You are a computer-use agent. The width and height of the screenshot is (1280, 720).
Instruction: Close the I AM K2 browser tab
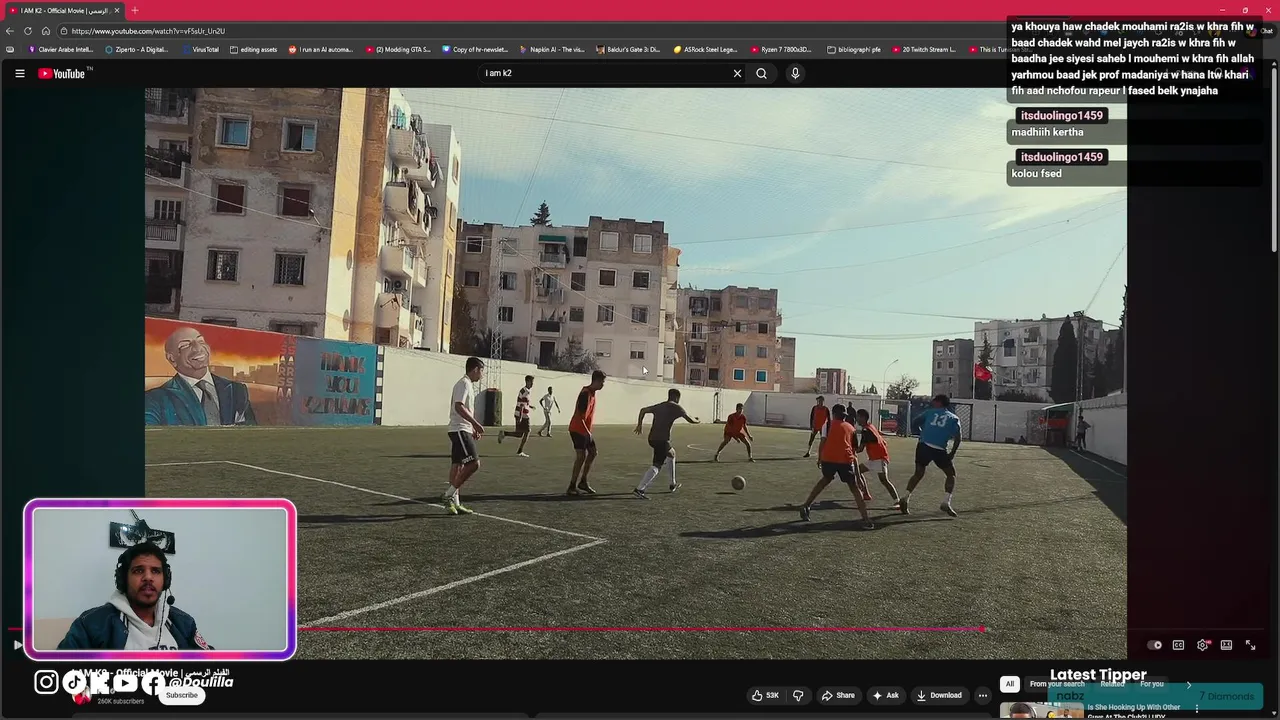(116, 10)
